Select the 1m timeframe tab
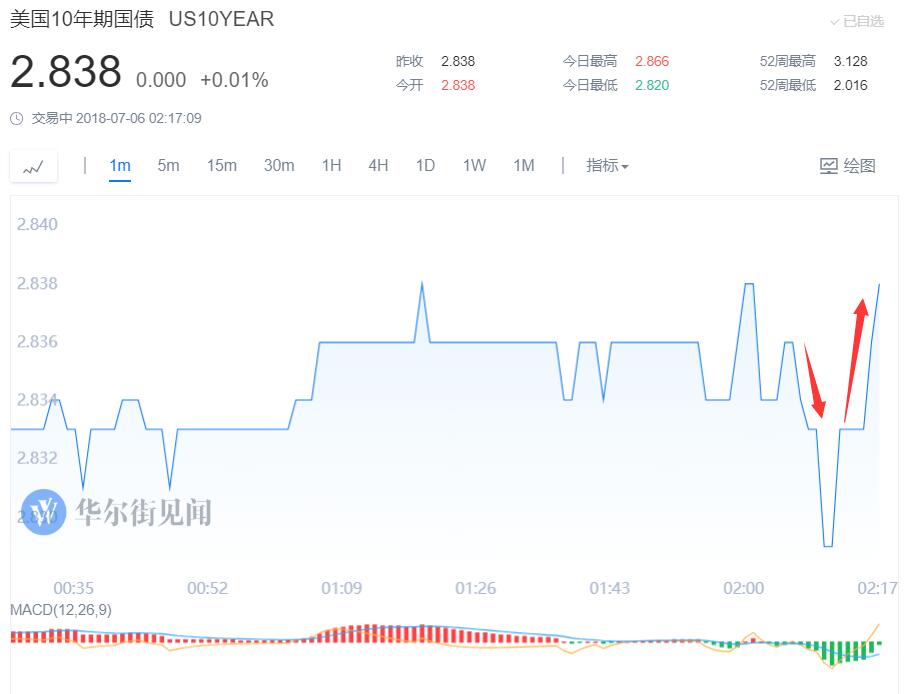904x694 pixels. [x=120, y=166]
